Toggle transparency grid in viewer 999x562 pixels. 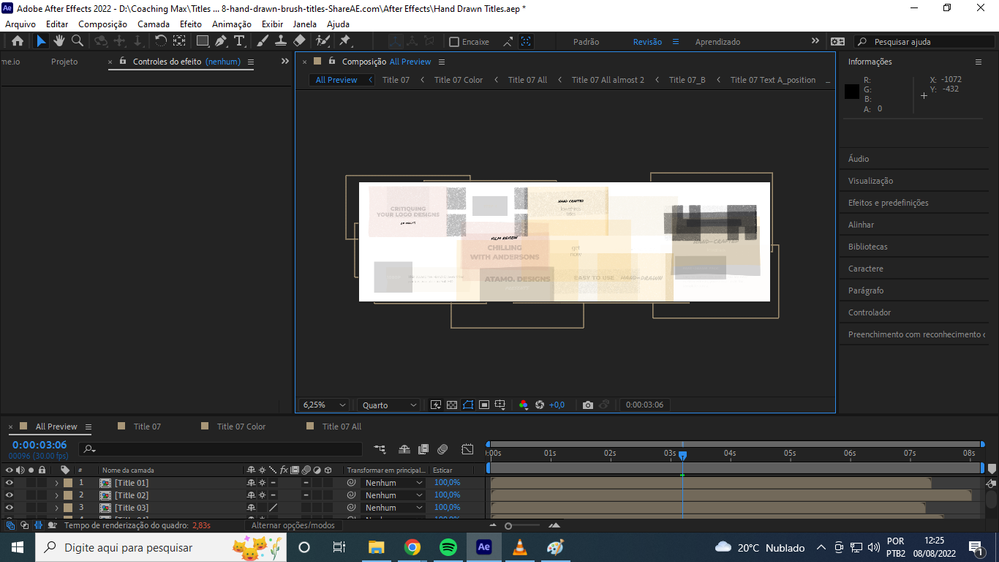pos(452,405)
